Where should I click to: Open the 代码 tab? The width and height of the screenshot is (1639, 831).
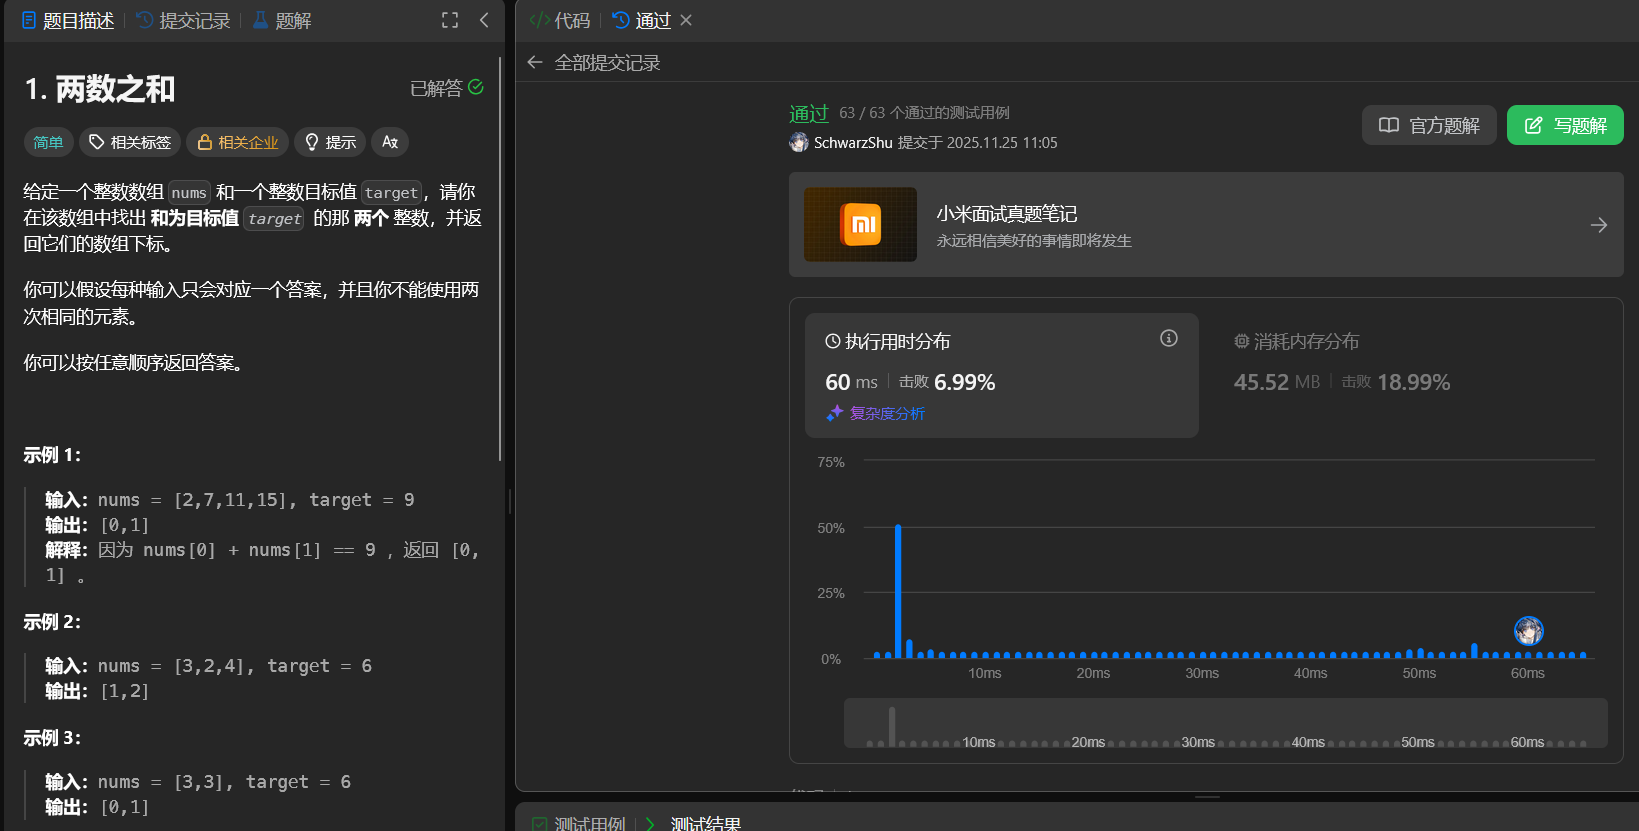point(560,20)
